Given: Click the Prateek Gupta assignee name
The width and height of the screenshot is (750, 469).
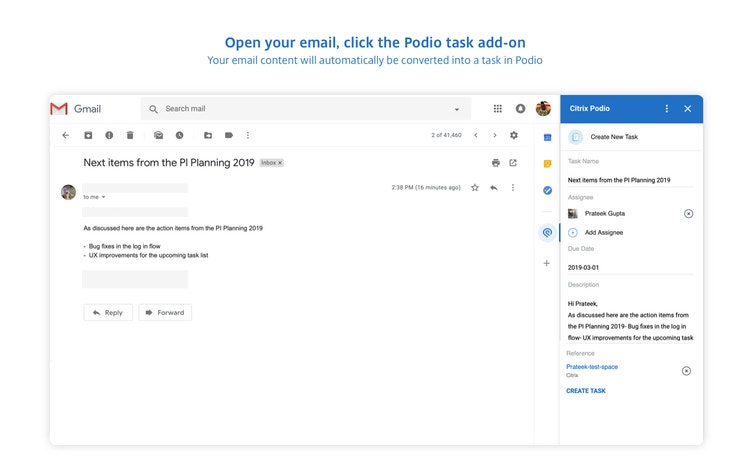Looking at the screenshot, I should click(x=605, y=214).
